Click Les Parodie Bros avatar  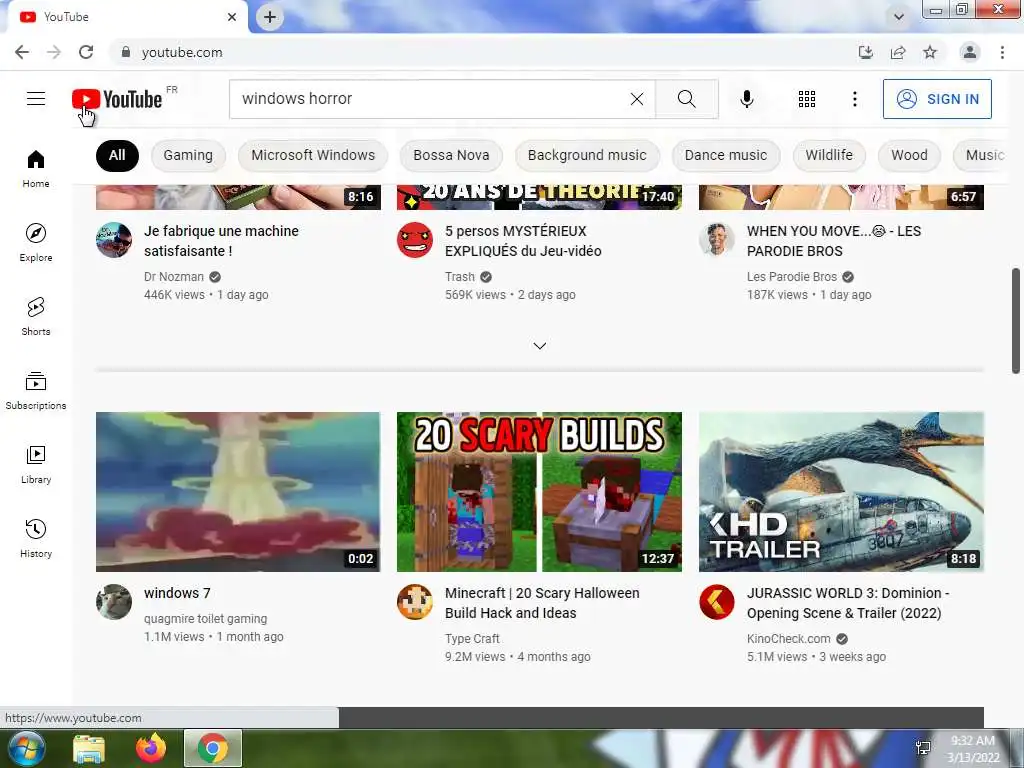(716, 240)
